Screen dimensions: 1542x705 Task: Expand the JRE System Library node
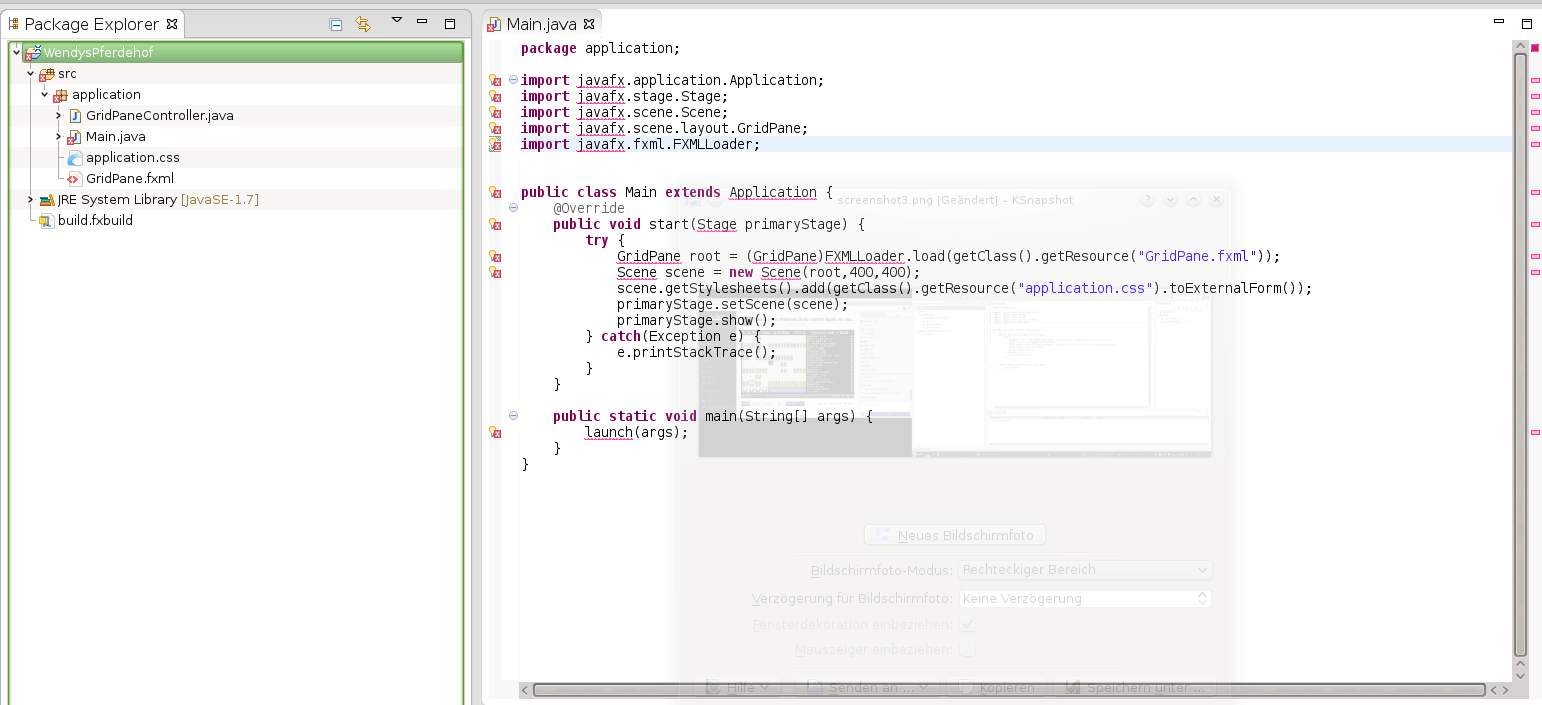coord(31,200)
